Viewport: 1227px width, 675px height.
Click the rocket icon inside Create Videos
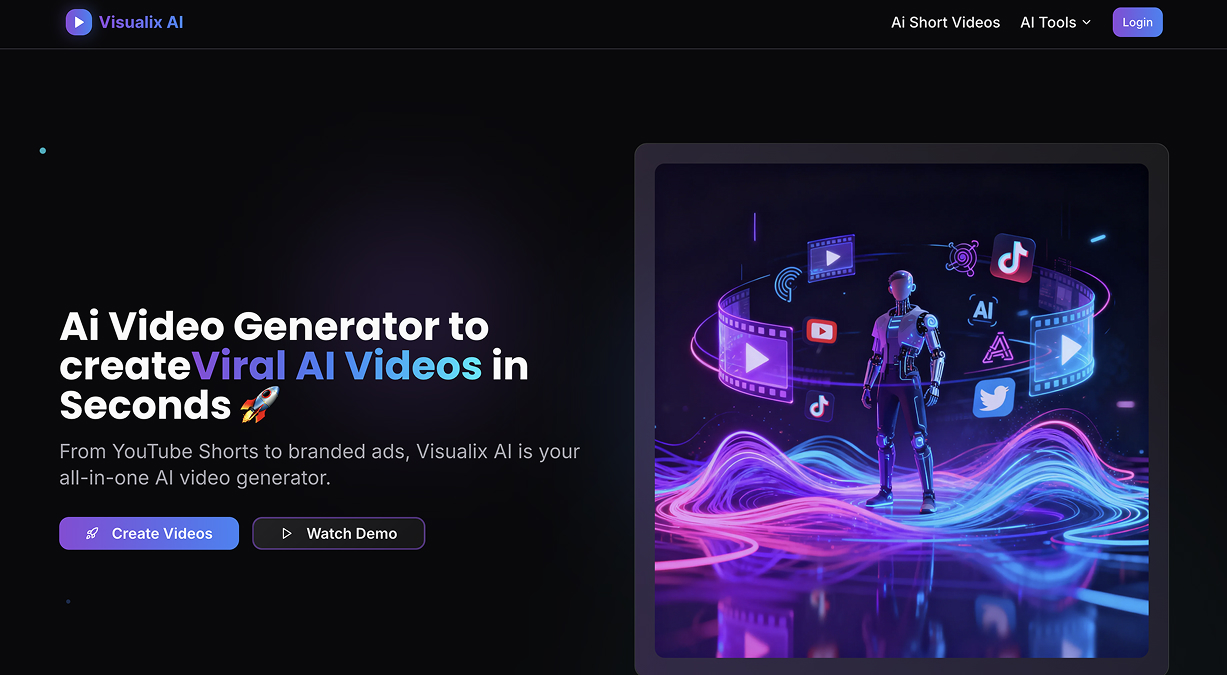coord(92,534)
